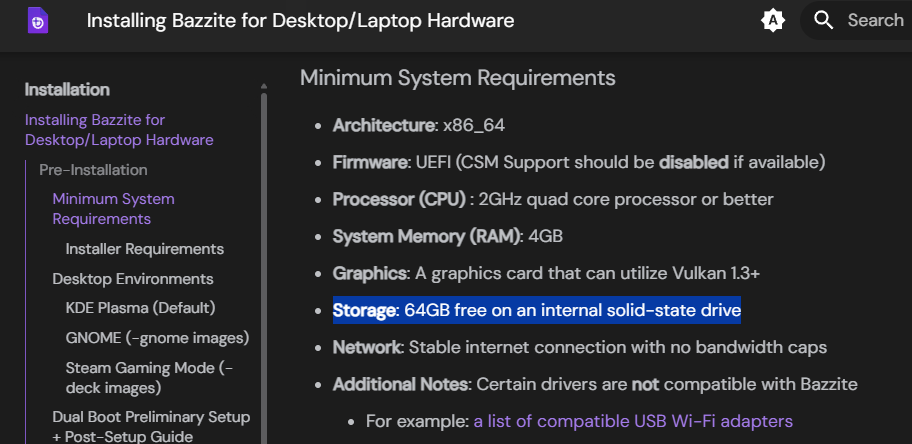
Task: Navigate to Desktop Environments sidebar item
Action: tap(133, 279)
